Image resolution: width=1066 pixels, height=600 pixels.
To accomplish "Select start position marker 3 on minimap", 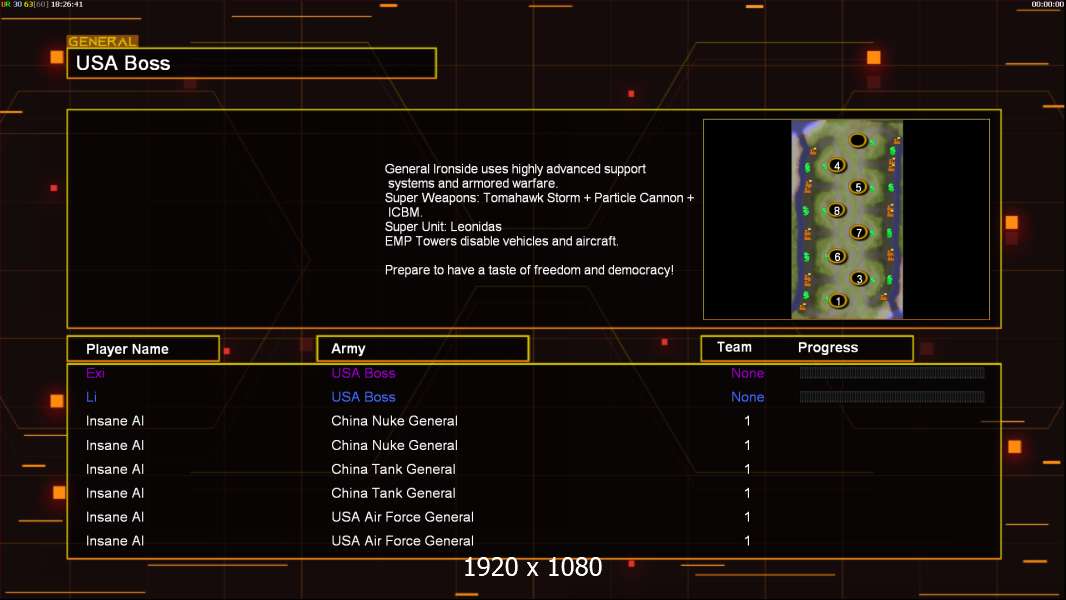I will 859,279.
